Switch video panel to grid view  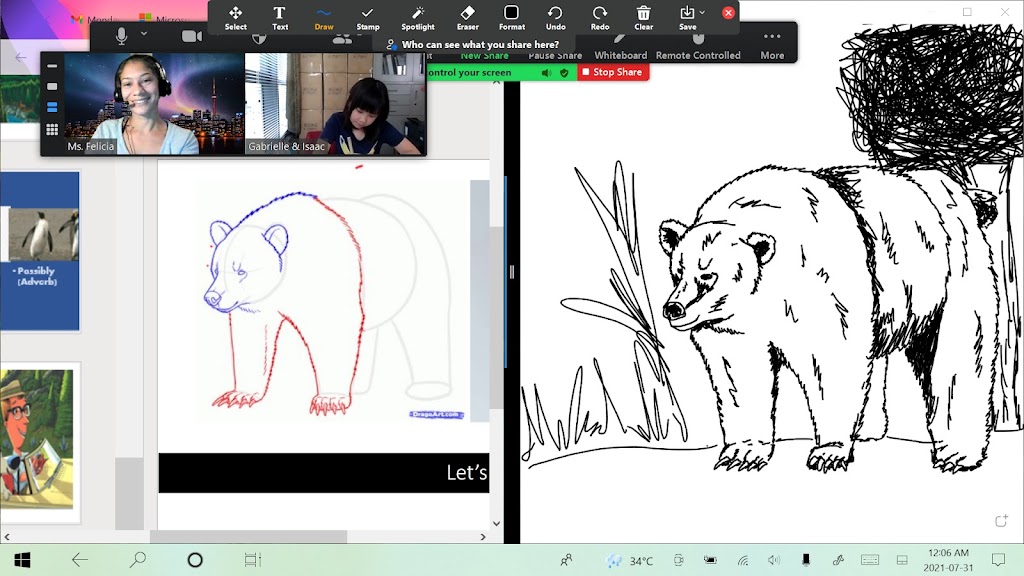pyautogui.click(x=52, y=129)
